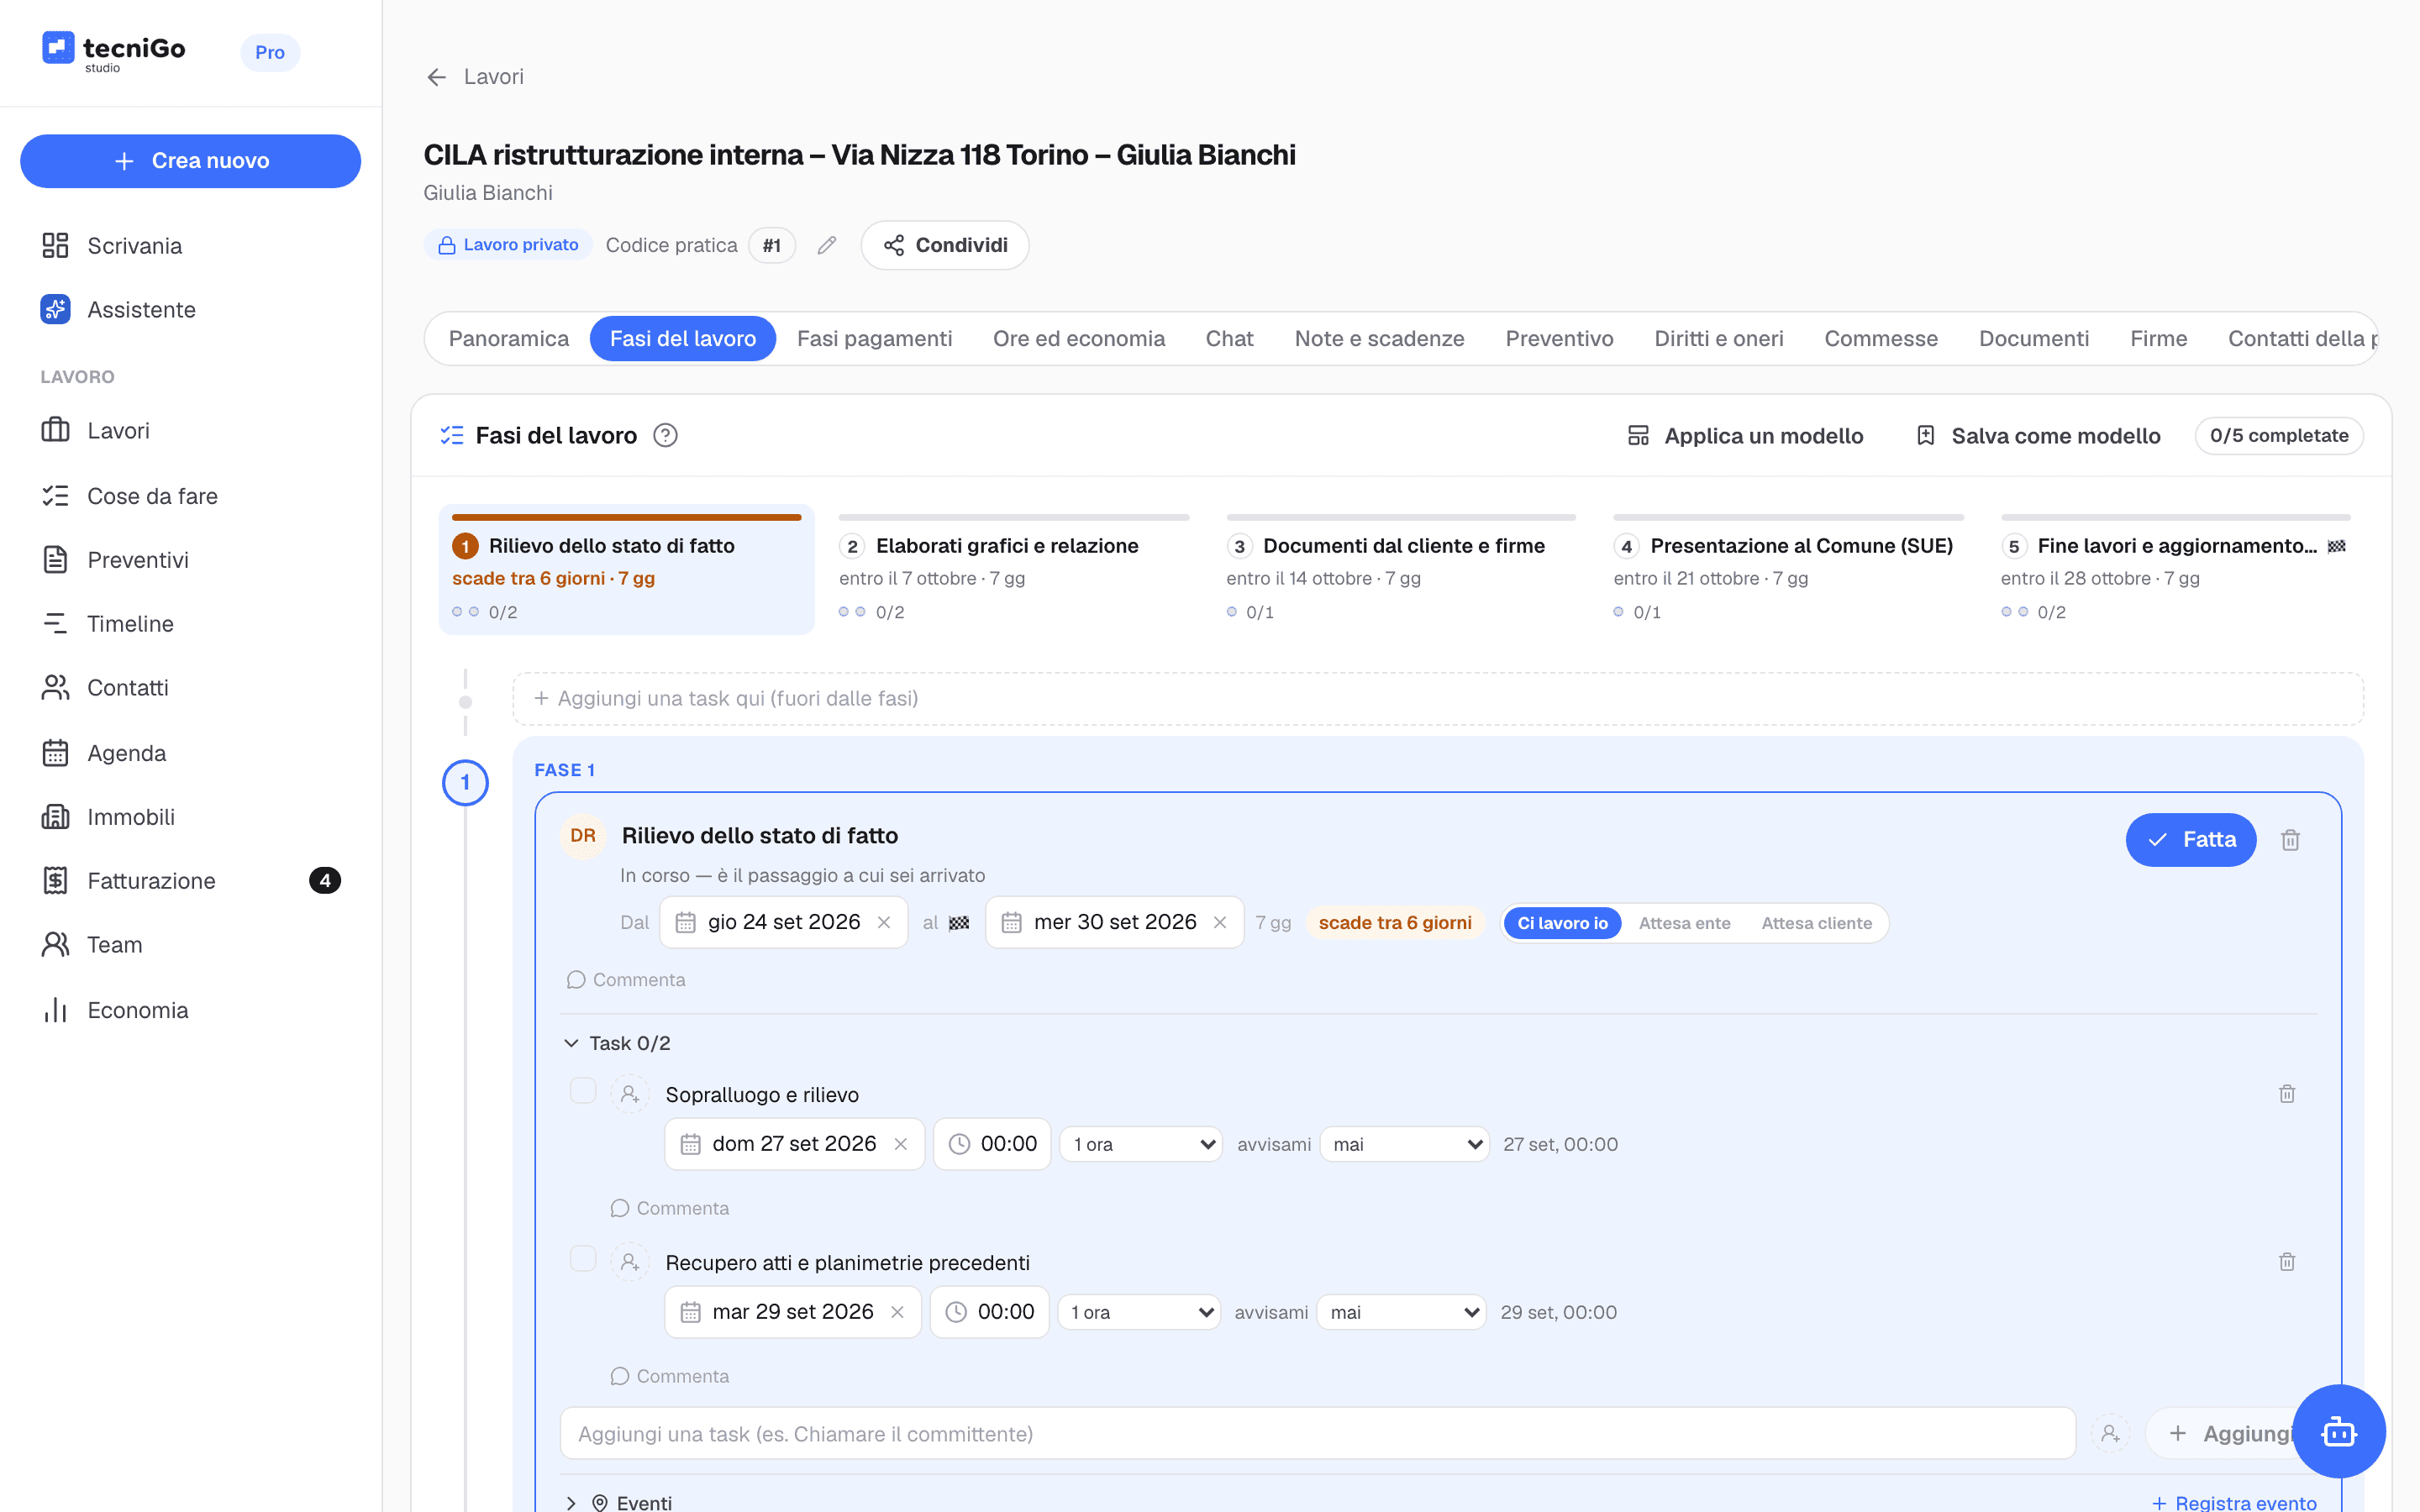The height and width of the screenshot is (1512, 2420).
Task: Open Agenda in the sidebar
Action: [x=190, y=753]
